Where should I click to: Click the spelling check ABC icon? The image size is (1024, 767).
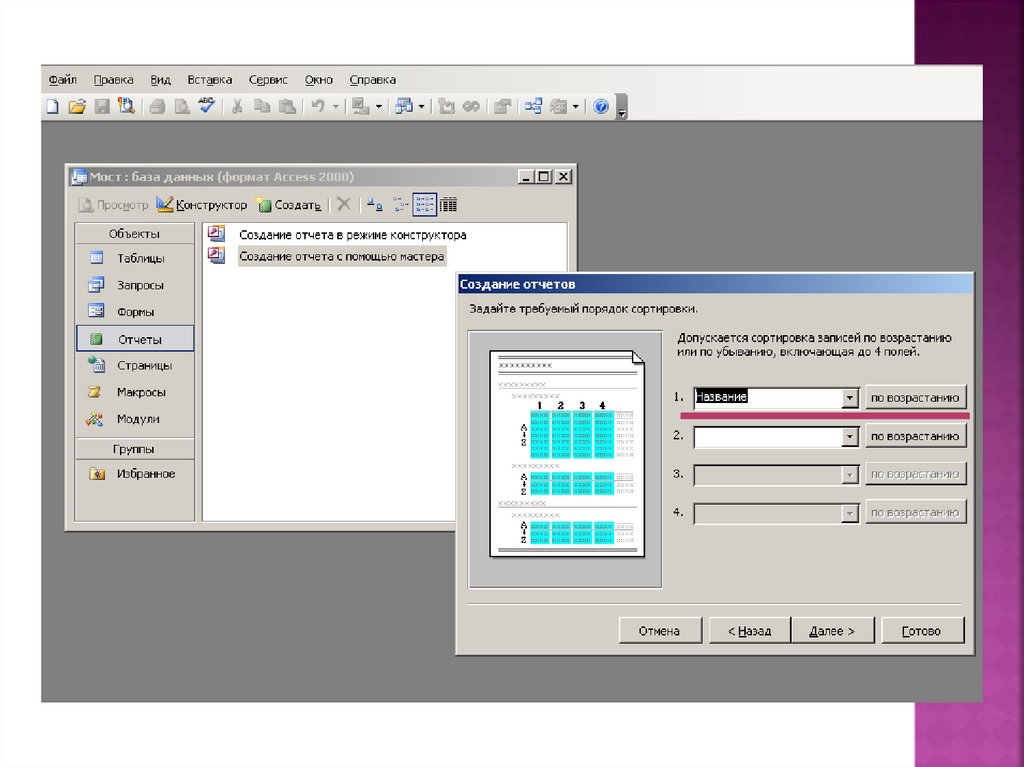(x=207, y=105)
